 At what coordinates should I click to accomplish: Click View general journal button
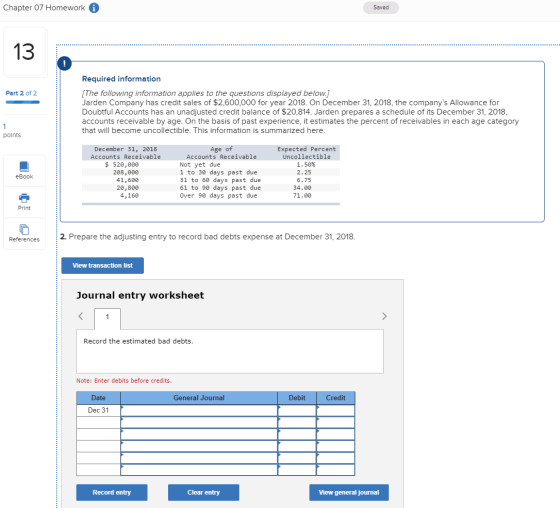349,492
